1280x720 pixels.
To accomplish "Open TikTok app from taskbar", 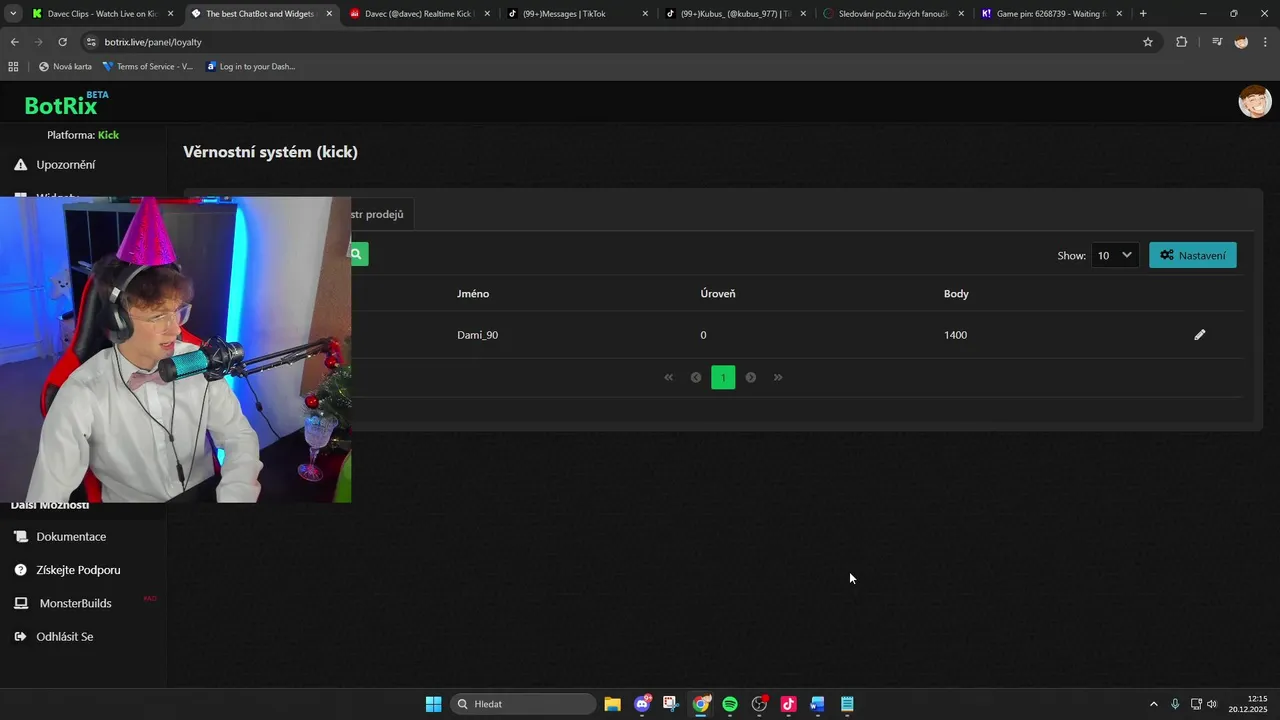I will coord(788,704).
